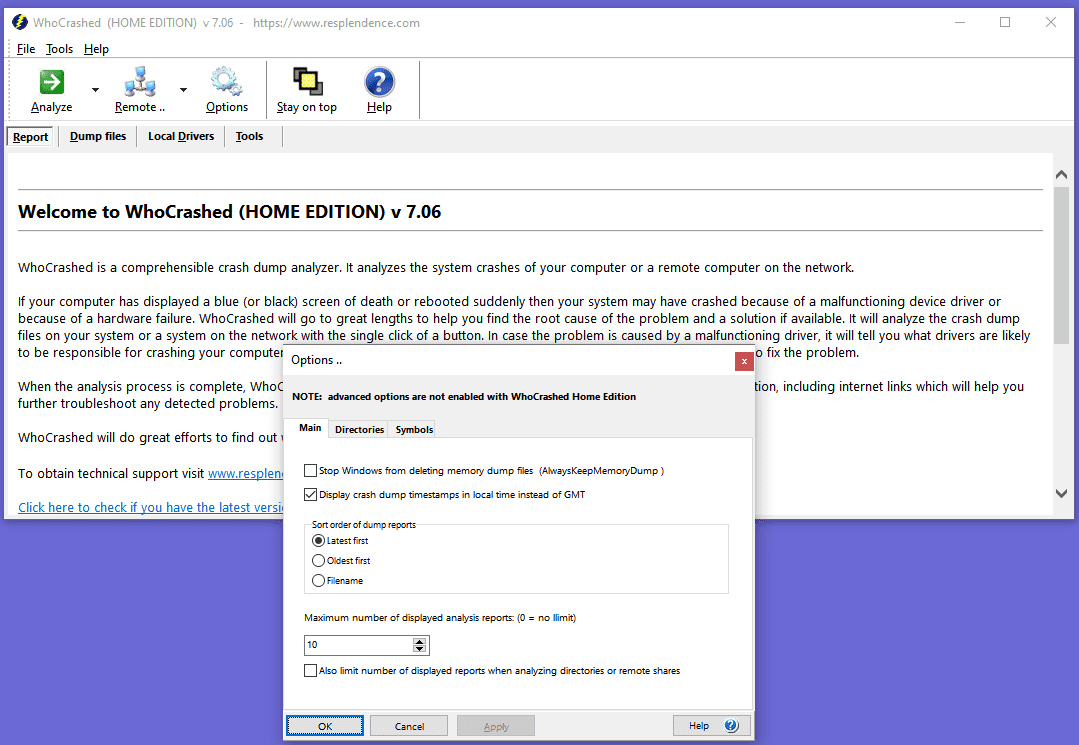This screenshot has width=1079, height=745.
Task: Open the www.resplendence support link
Action: coord(246,473)
